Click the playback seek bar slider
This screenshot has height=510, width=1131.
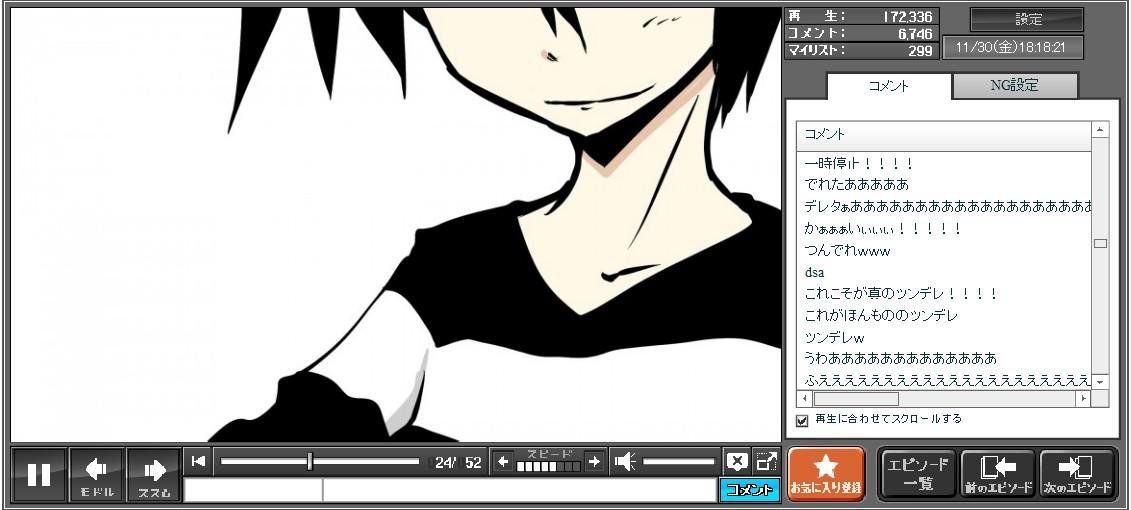(x=310, y=461)
